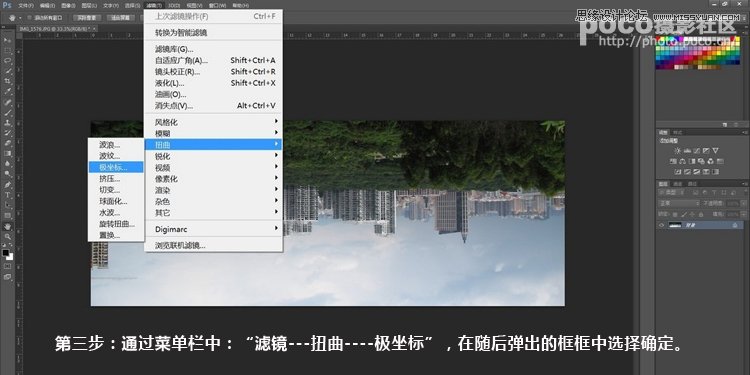
Task: Expand the 像素化 (Pixelate) submenu
Action: 213,178
